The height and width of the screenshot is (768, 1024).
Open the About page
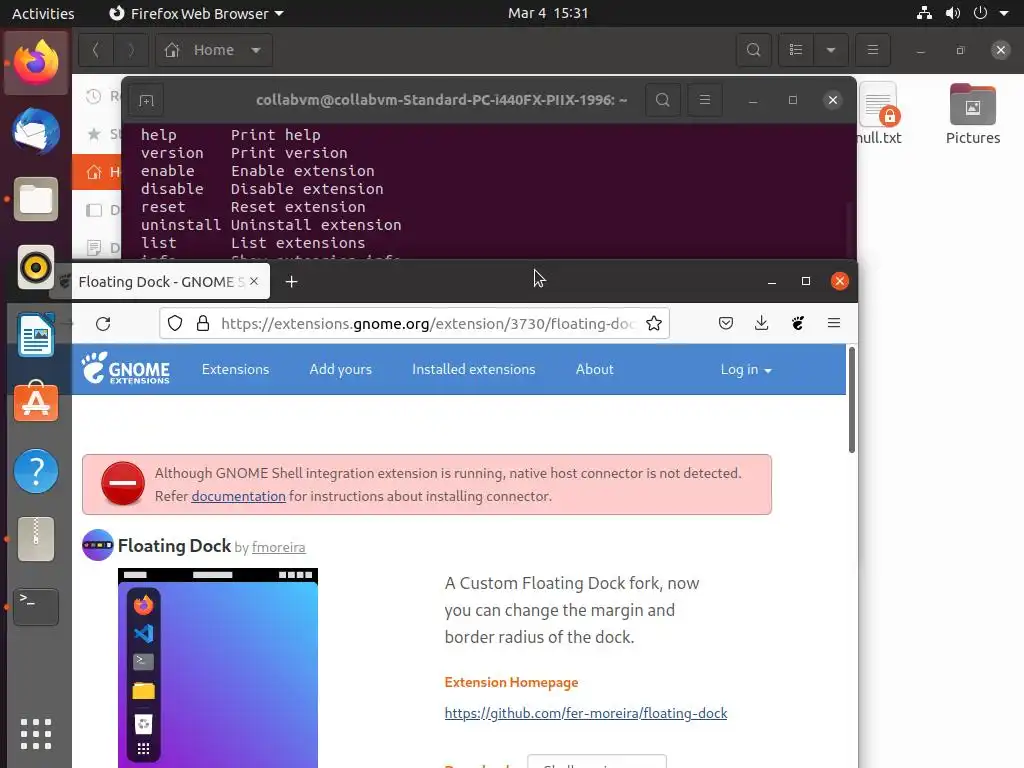[x=594, y=370]
